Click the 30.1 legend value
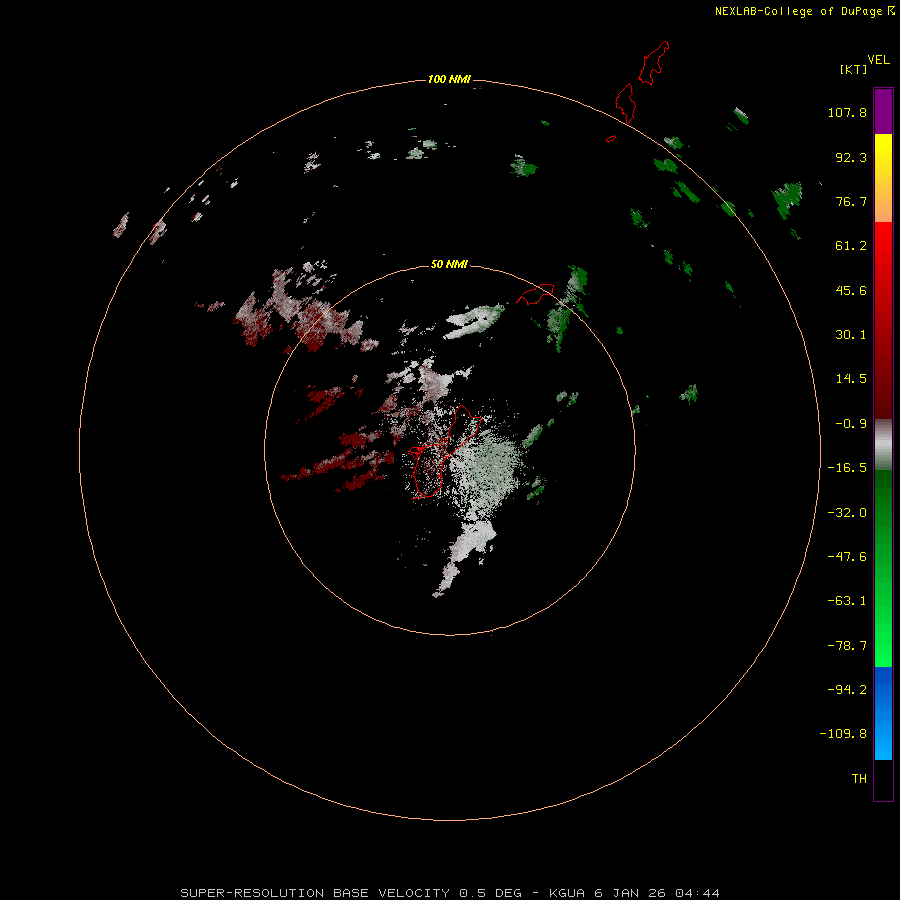 pyautogui.click(x=851, y=335)
